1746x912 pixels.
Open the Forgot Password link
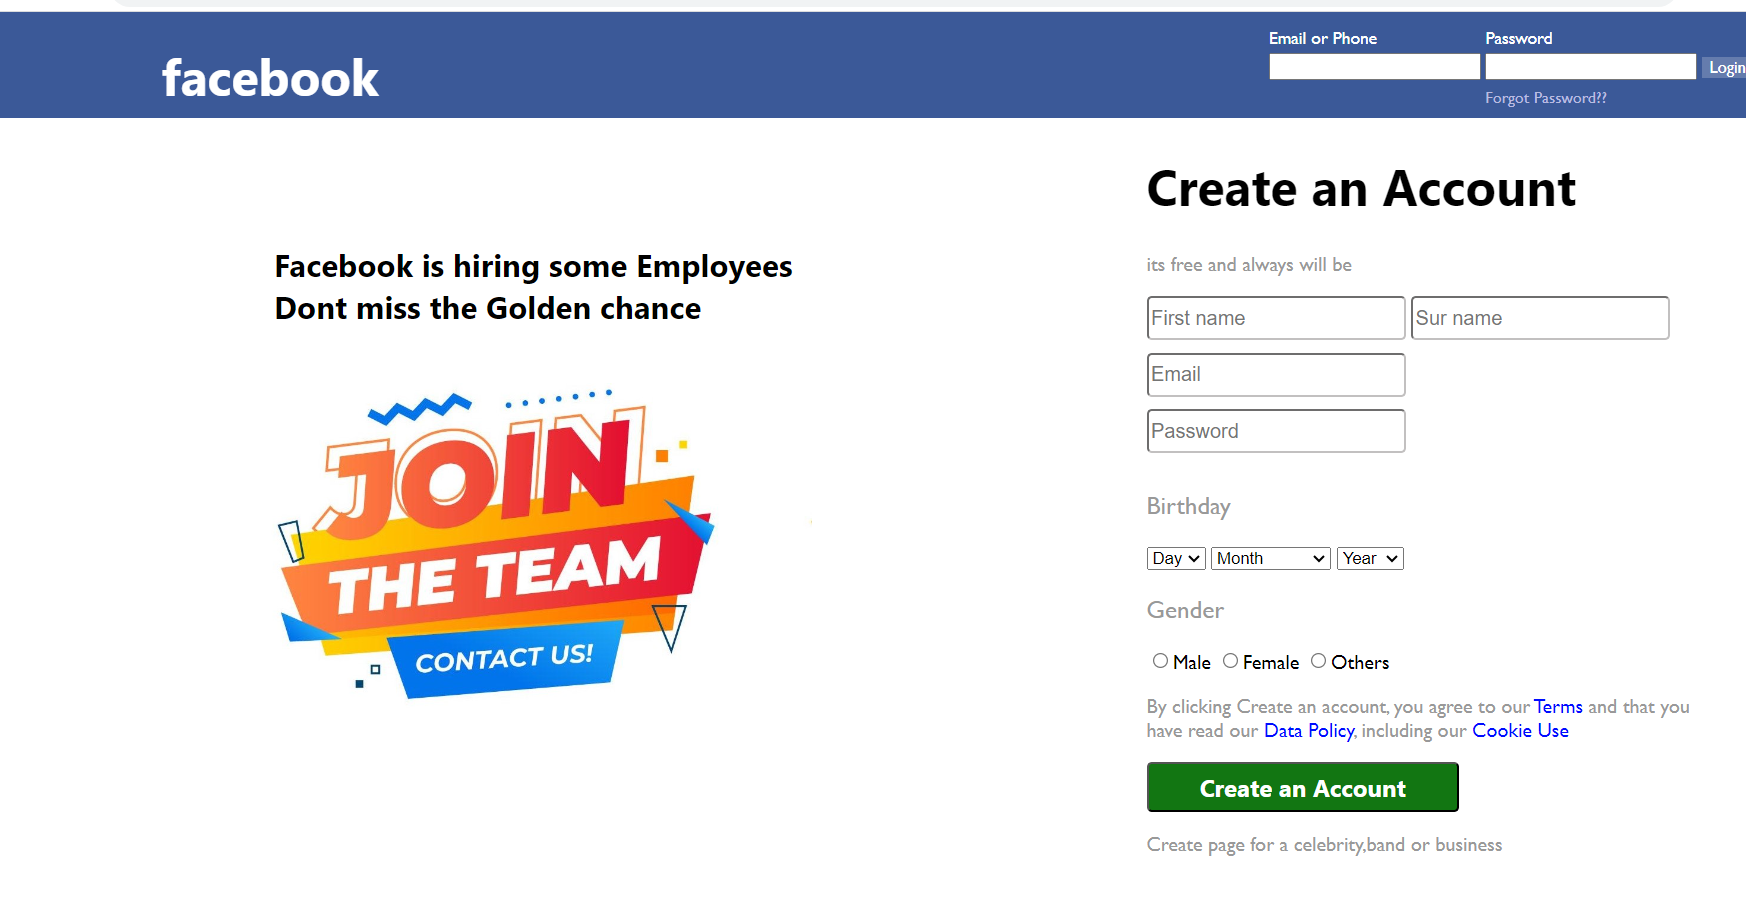pos(1545,98)
